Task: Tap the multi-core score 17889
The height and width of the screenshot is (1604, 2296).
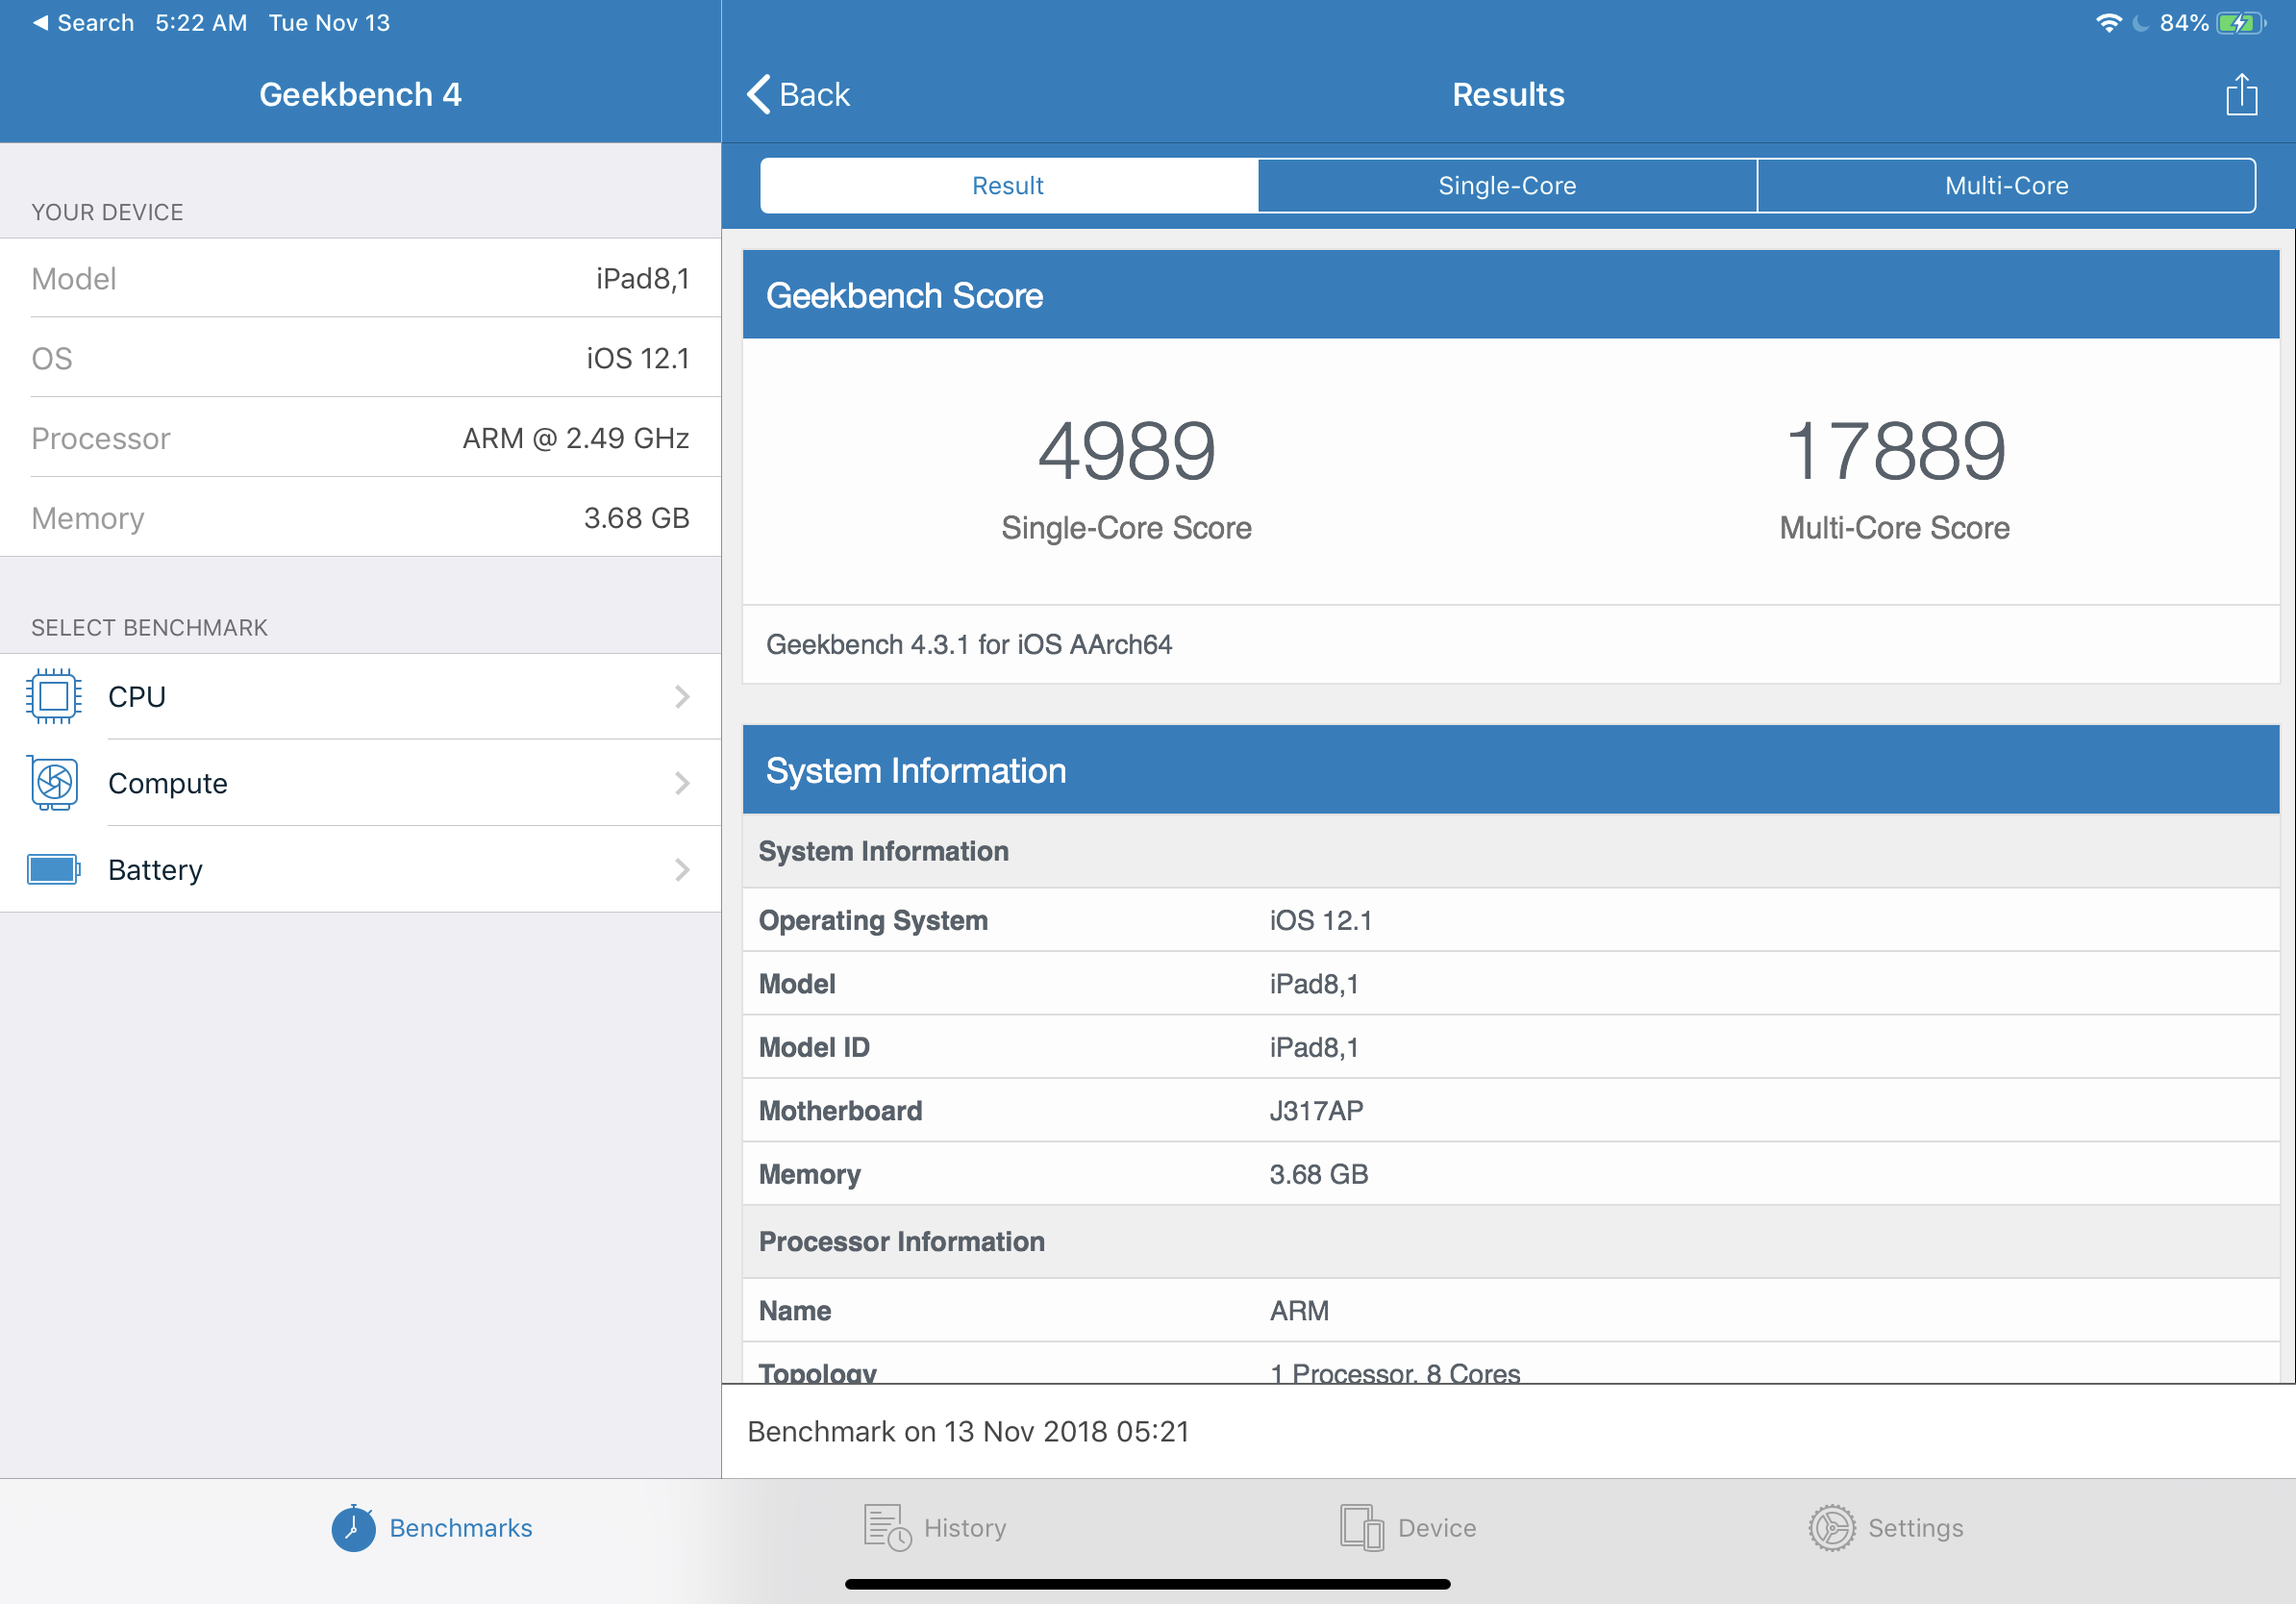Action: point(1895,451)
